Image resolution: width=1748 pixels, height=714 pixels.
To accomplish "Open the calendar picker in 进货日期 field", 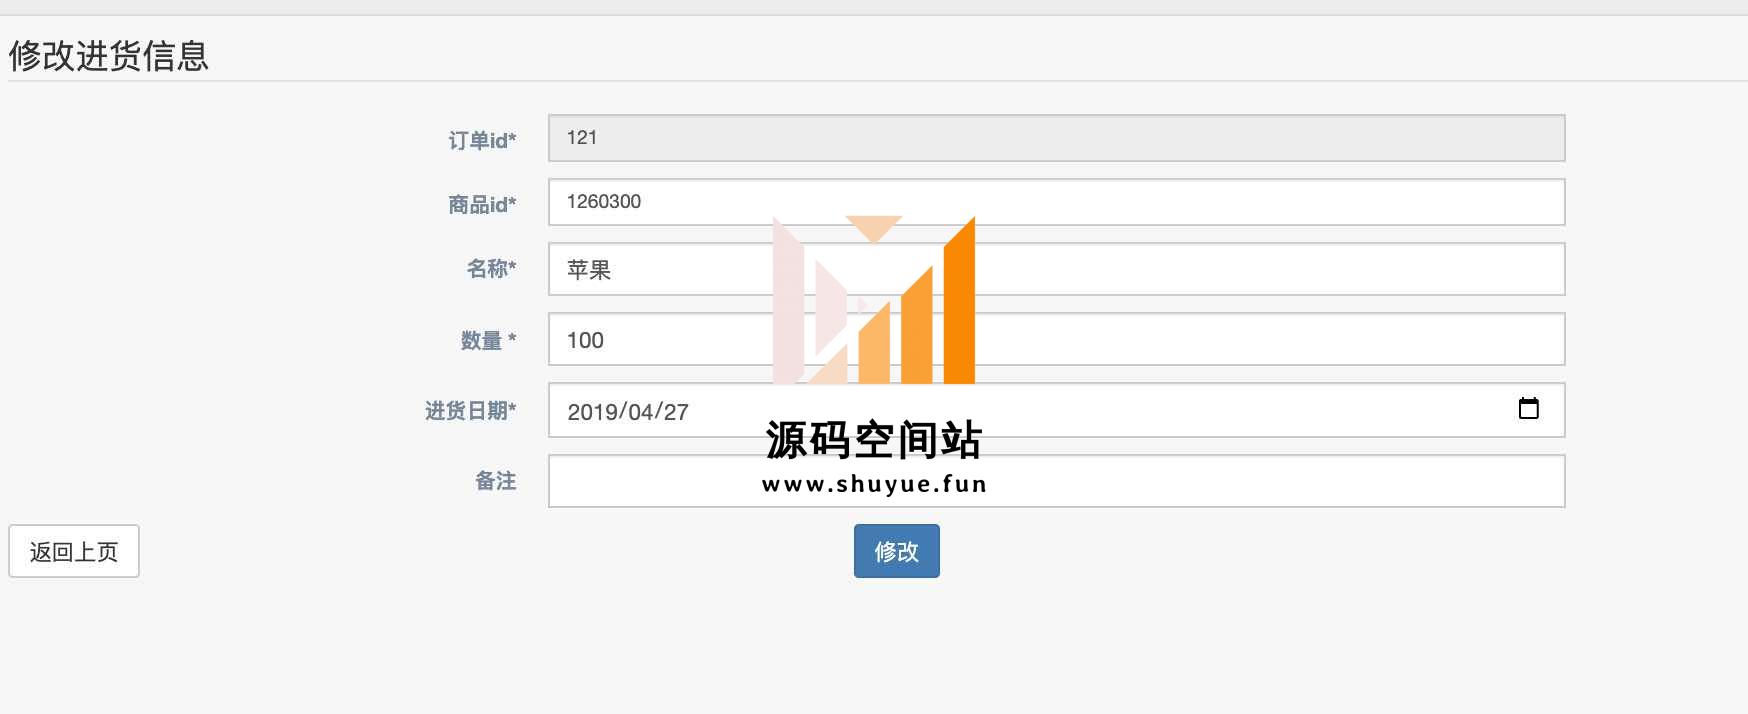I will [x=1528, y=408].
